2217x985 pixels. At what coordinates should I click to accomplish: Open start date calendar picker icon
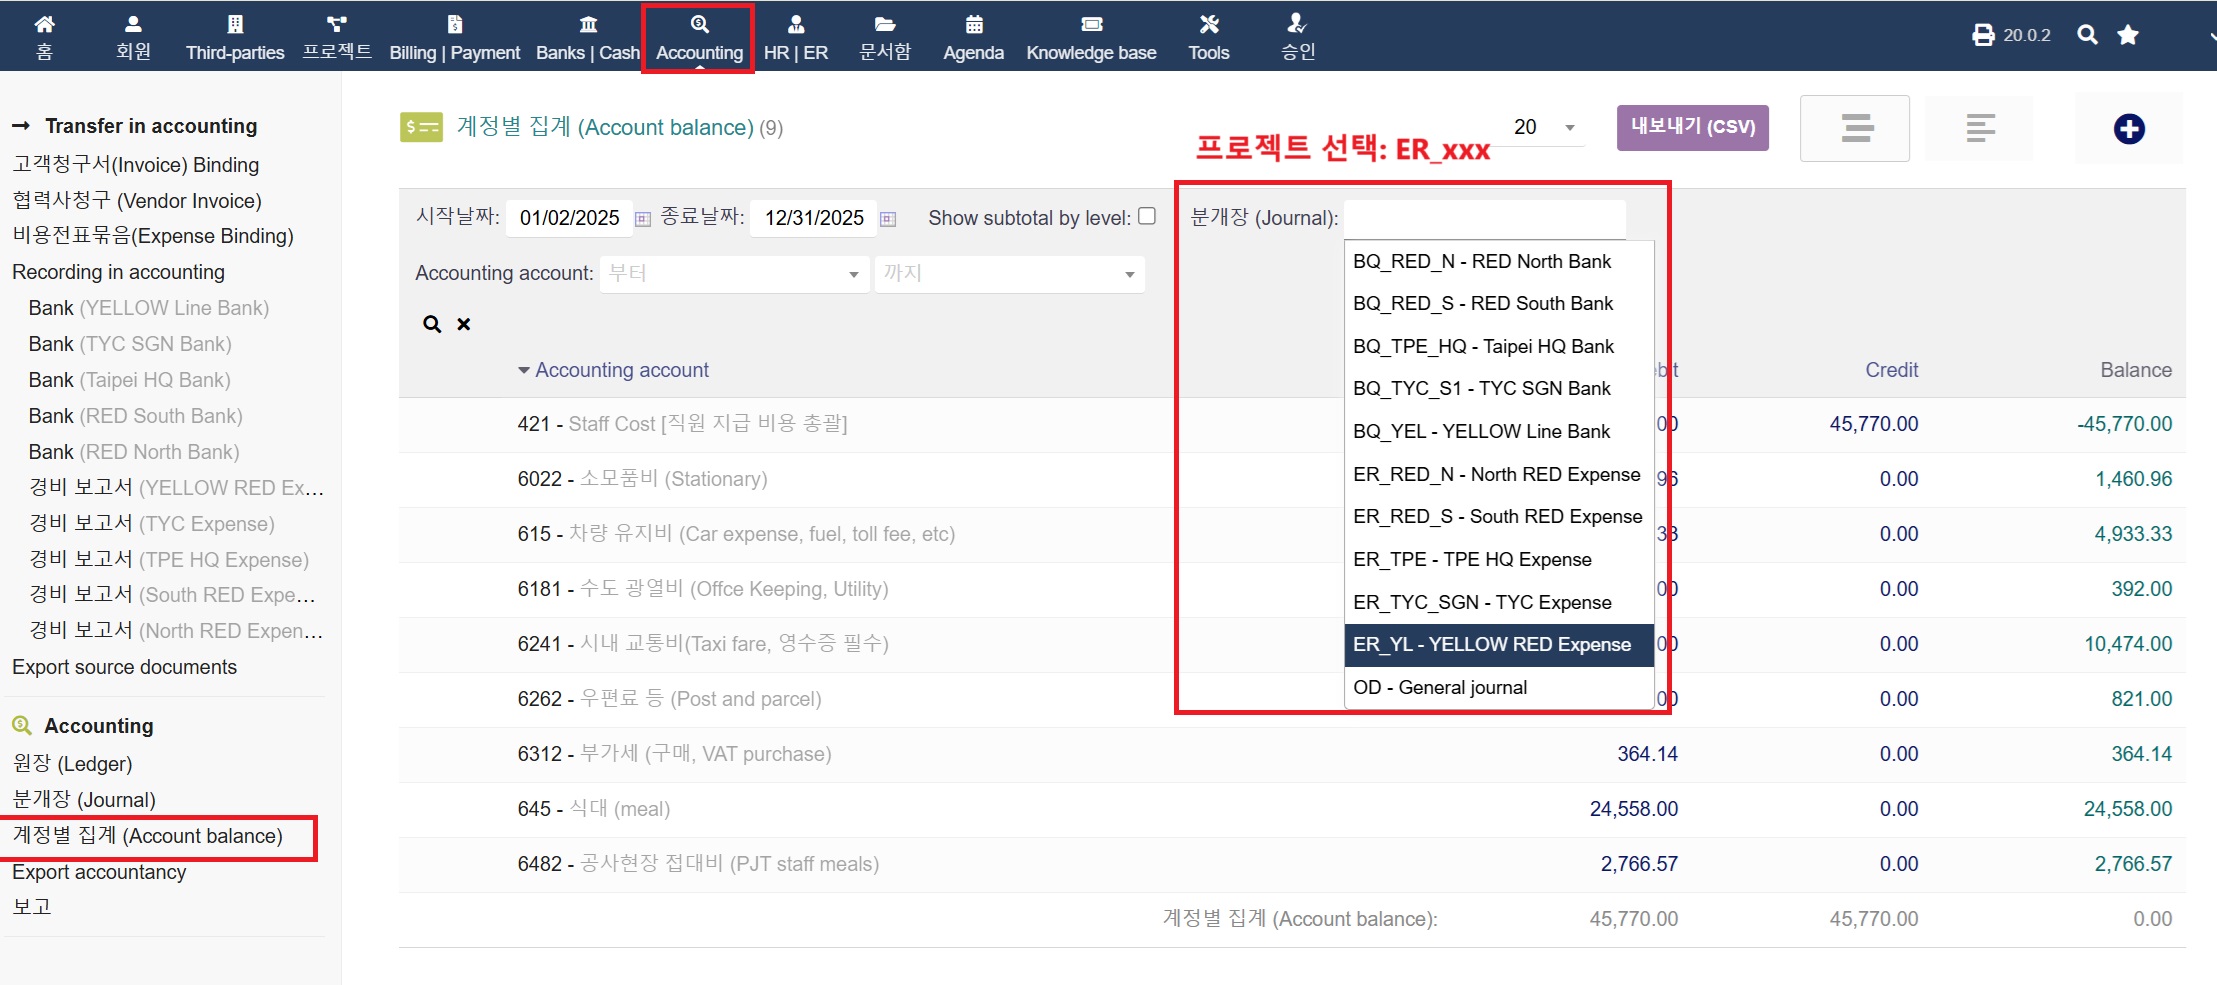tap(643, 219)
